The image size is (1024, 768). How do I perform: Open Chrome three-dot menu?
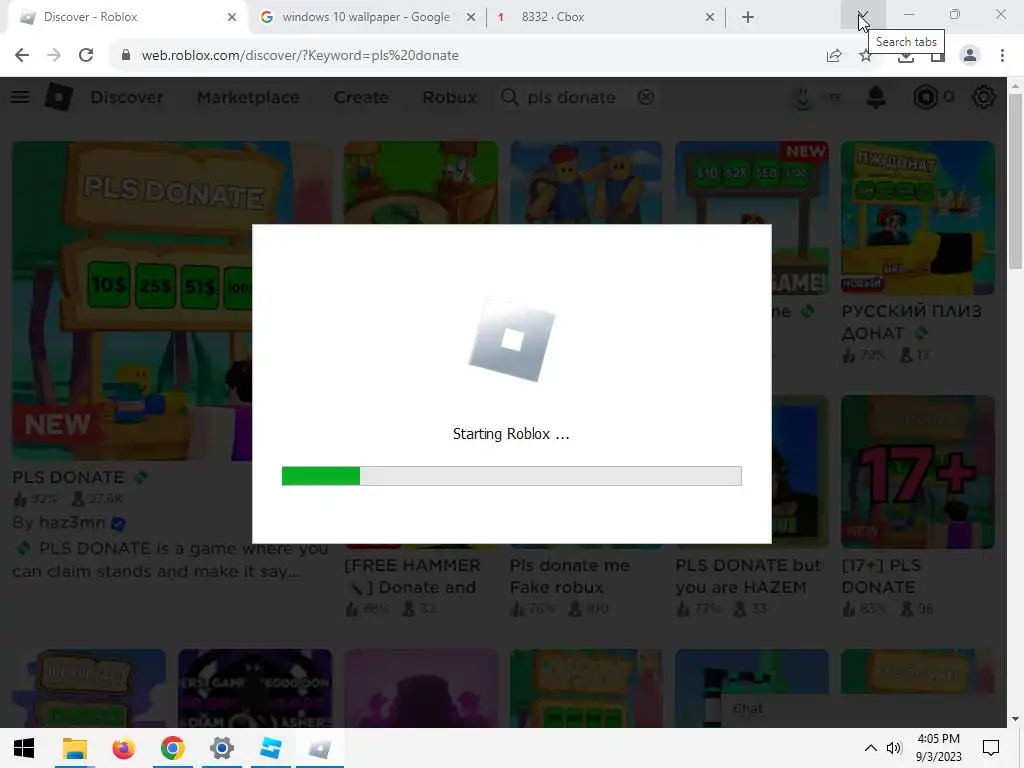(x=1002, y=55)
